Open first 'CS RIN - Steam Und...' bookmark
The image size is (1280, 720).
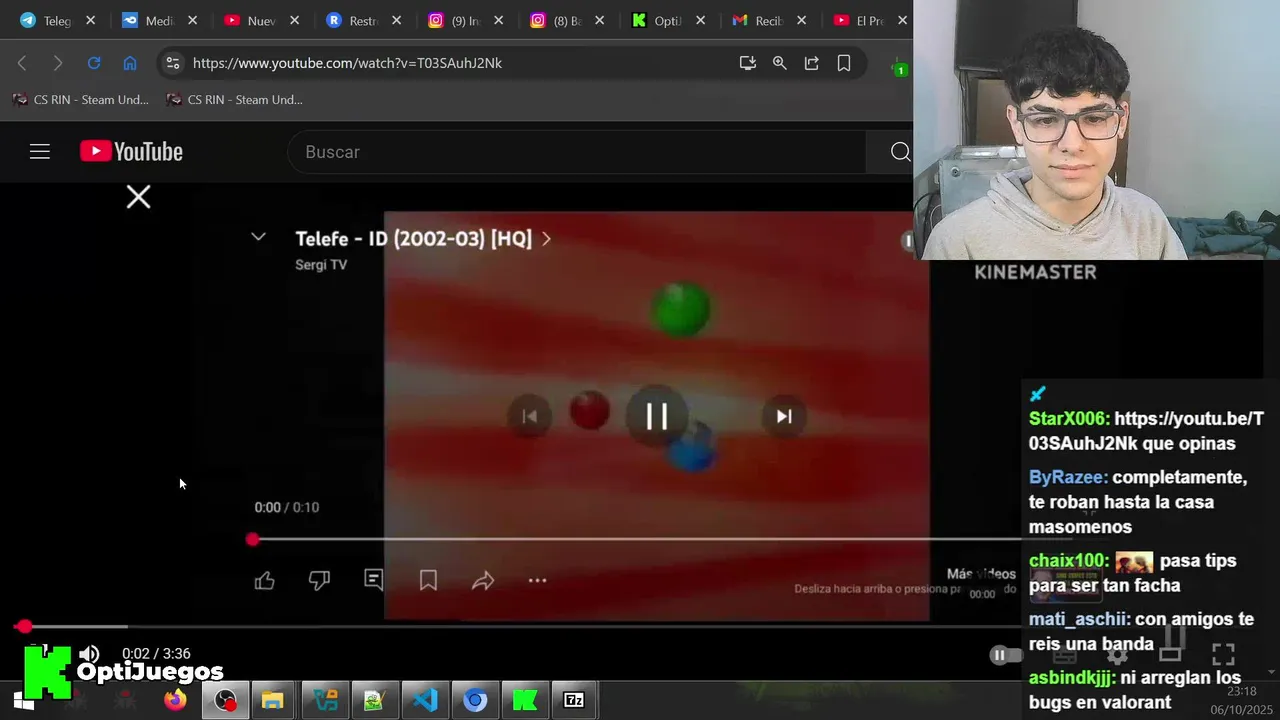click(80, 99)
